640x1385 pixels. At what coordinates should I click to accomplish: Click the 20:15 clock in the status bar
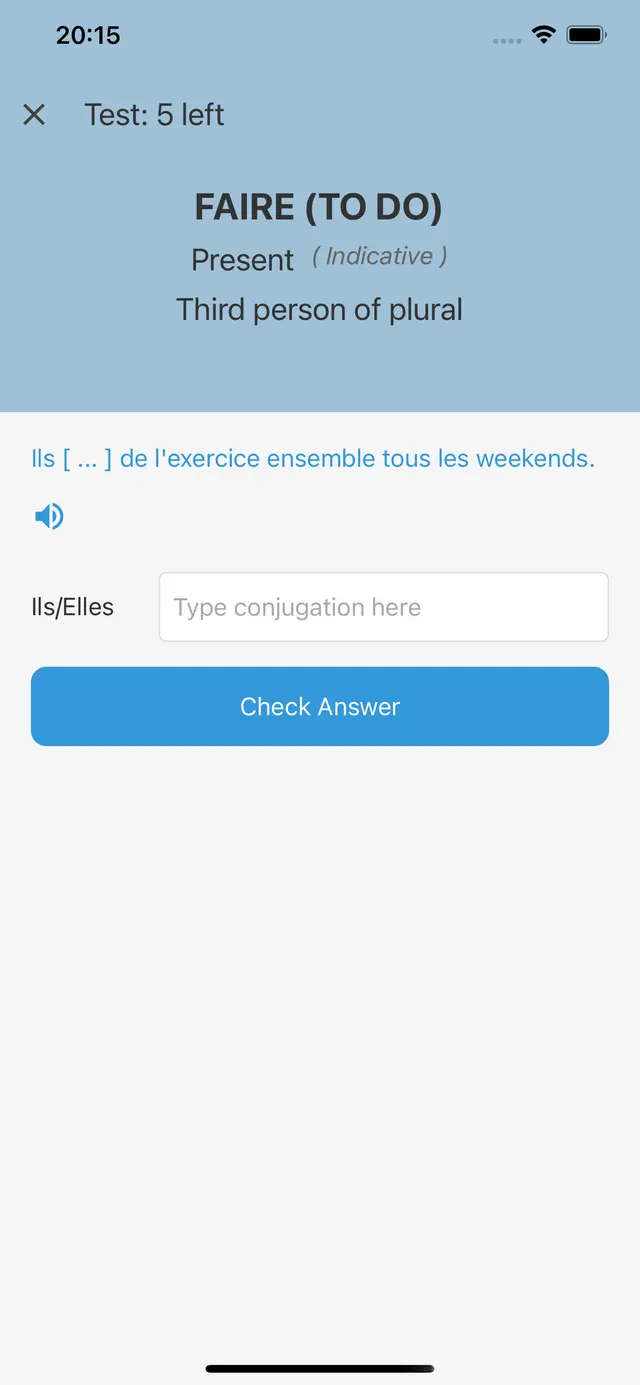coord(88,35)
